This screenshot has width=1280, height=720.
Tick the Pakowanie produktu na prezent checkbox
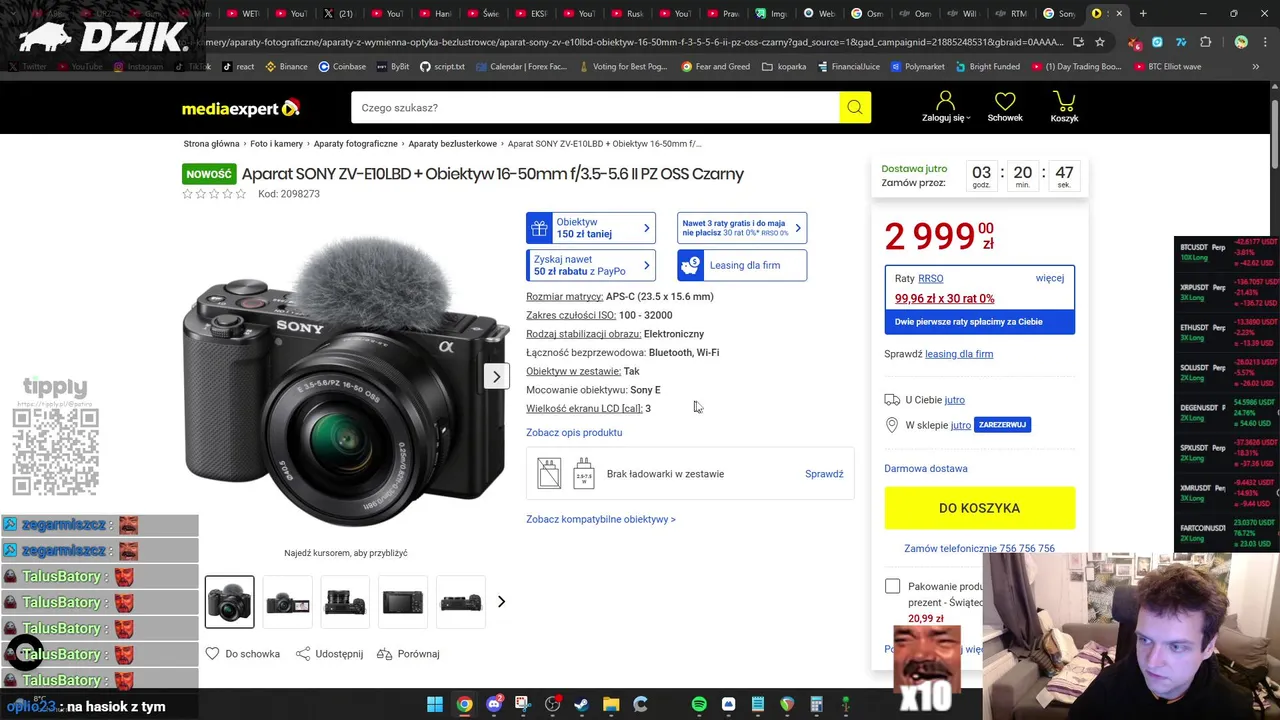pos(892,586)
